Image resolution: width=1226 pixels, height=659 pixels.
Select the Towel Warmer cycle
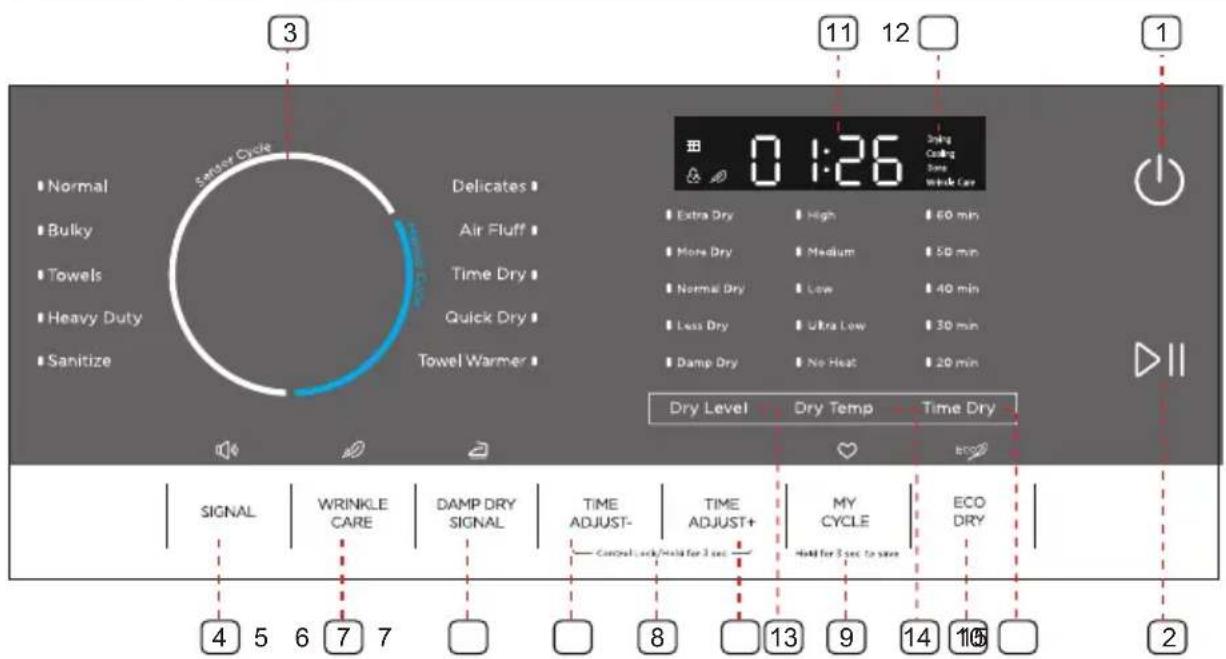479,360
